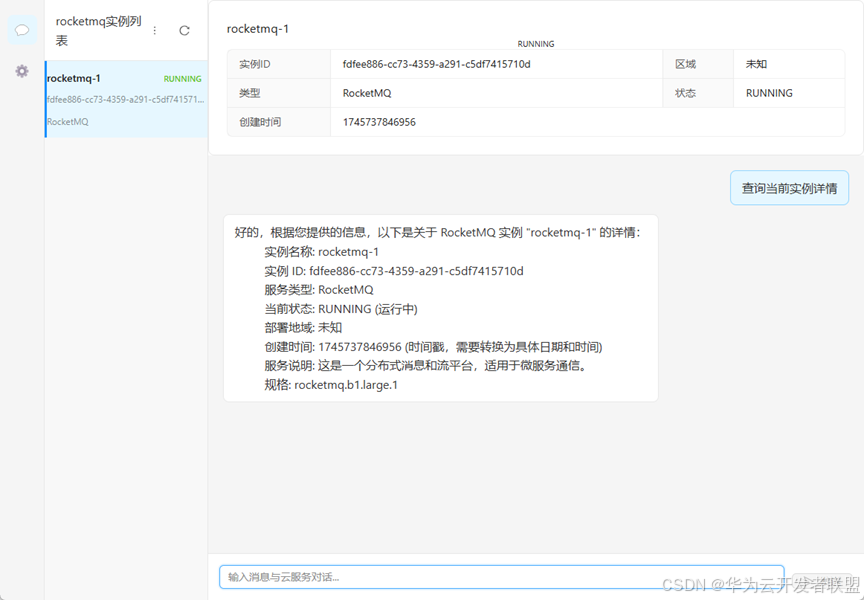Select the rocketmq-1 instance in list
This screenshot has height=600, width=864.
click(126, 99)
